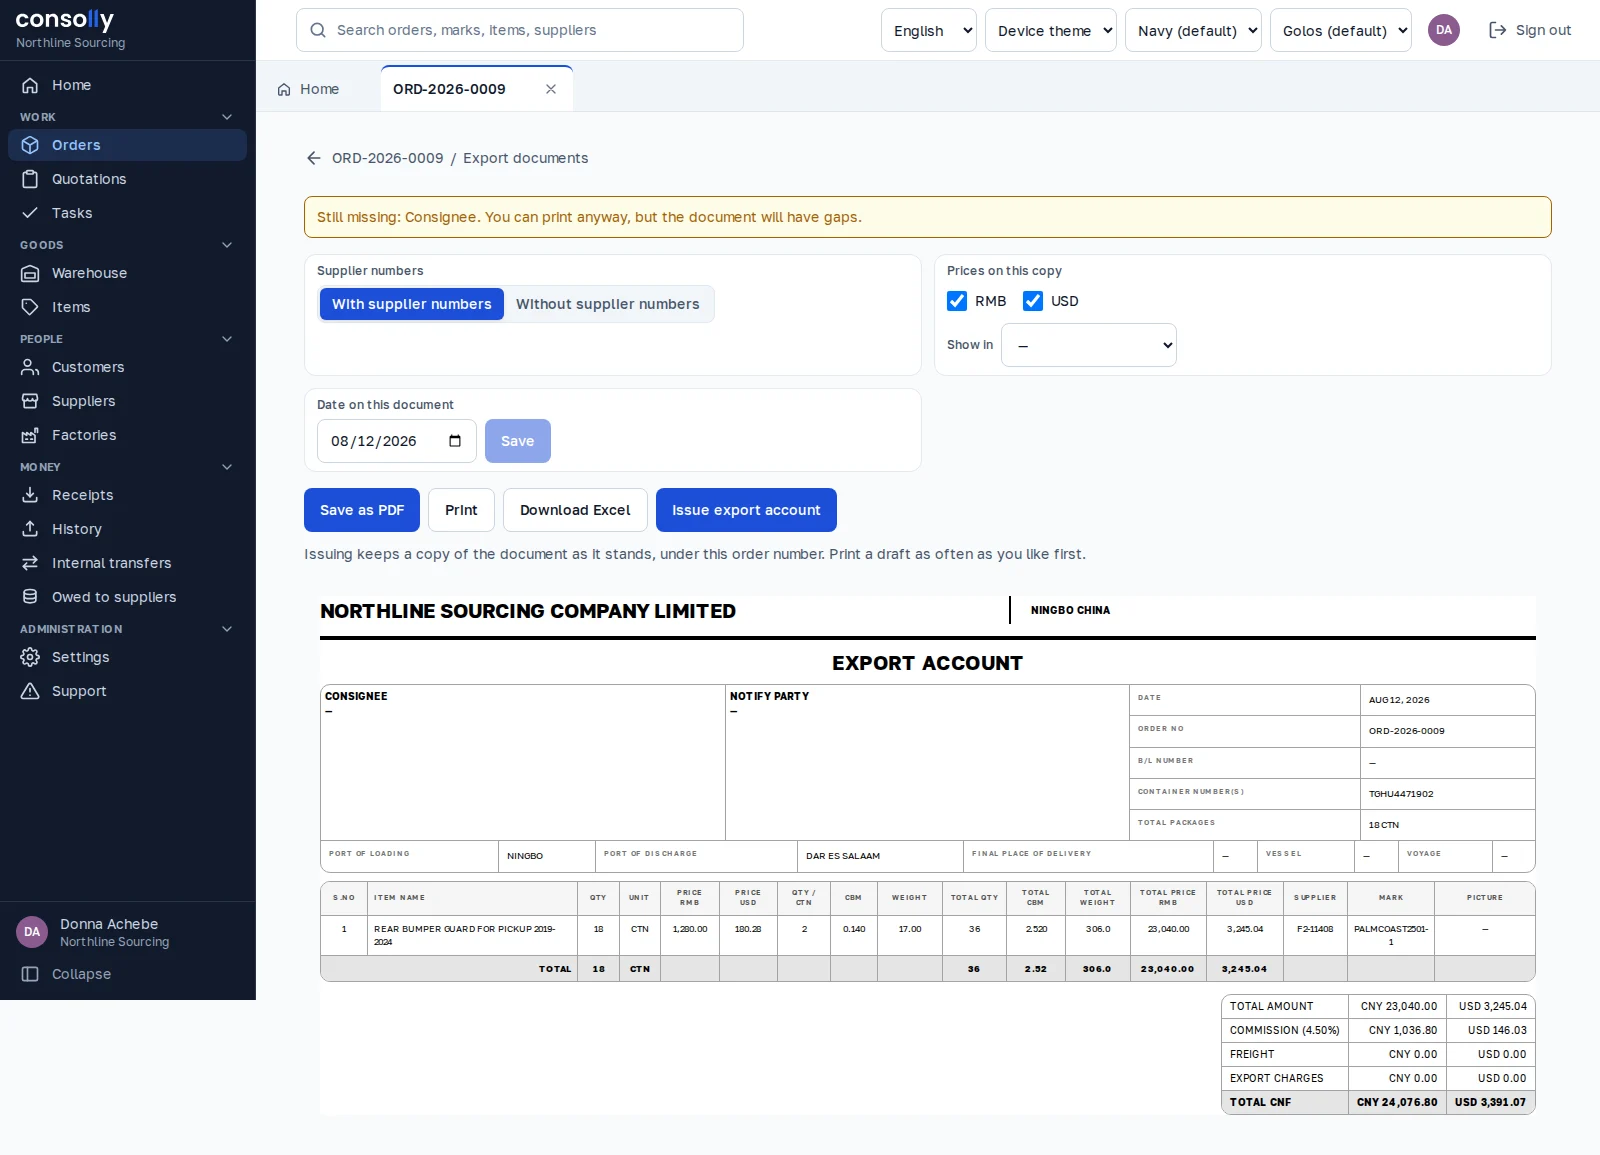Screen dimensions: 1600x1155
Task: Click the back arrow beside ORD-2026-0009
Action: [x=314, y=158]
